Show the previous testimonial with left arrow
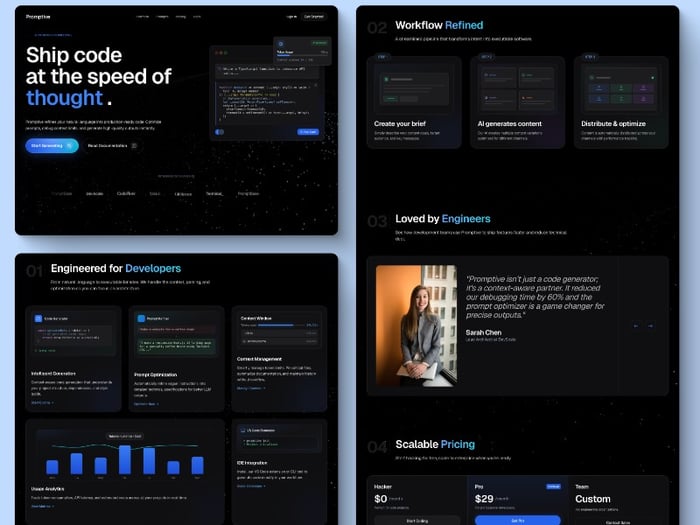700x525 pixels. point(636,326)
